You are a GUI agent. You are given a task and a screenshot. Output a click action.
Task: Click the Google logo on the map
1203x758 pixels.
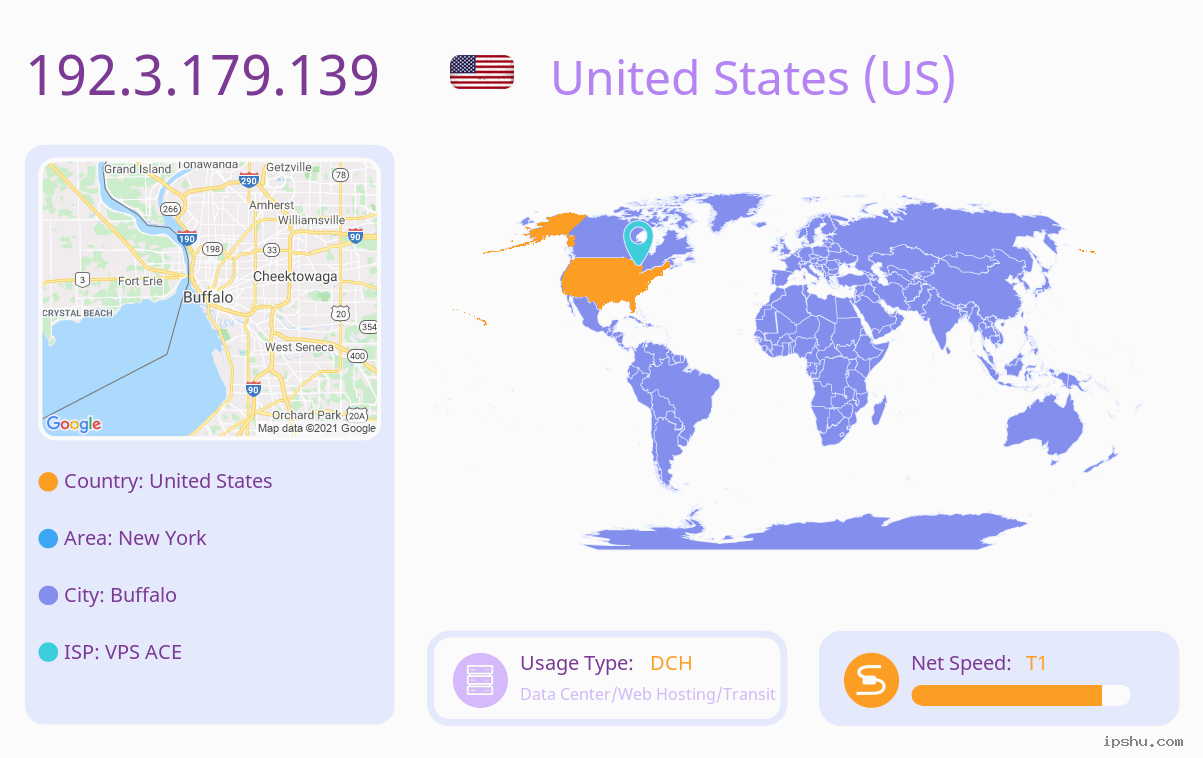[x=74, y=424]
